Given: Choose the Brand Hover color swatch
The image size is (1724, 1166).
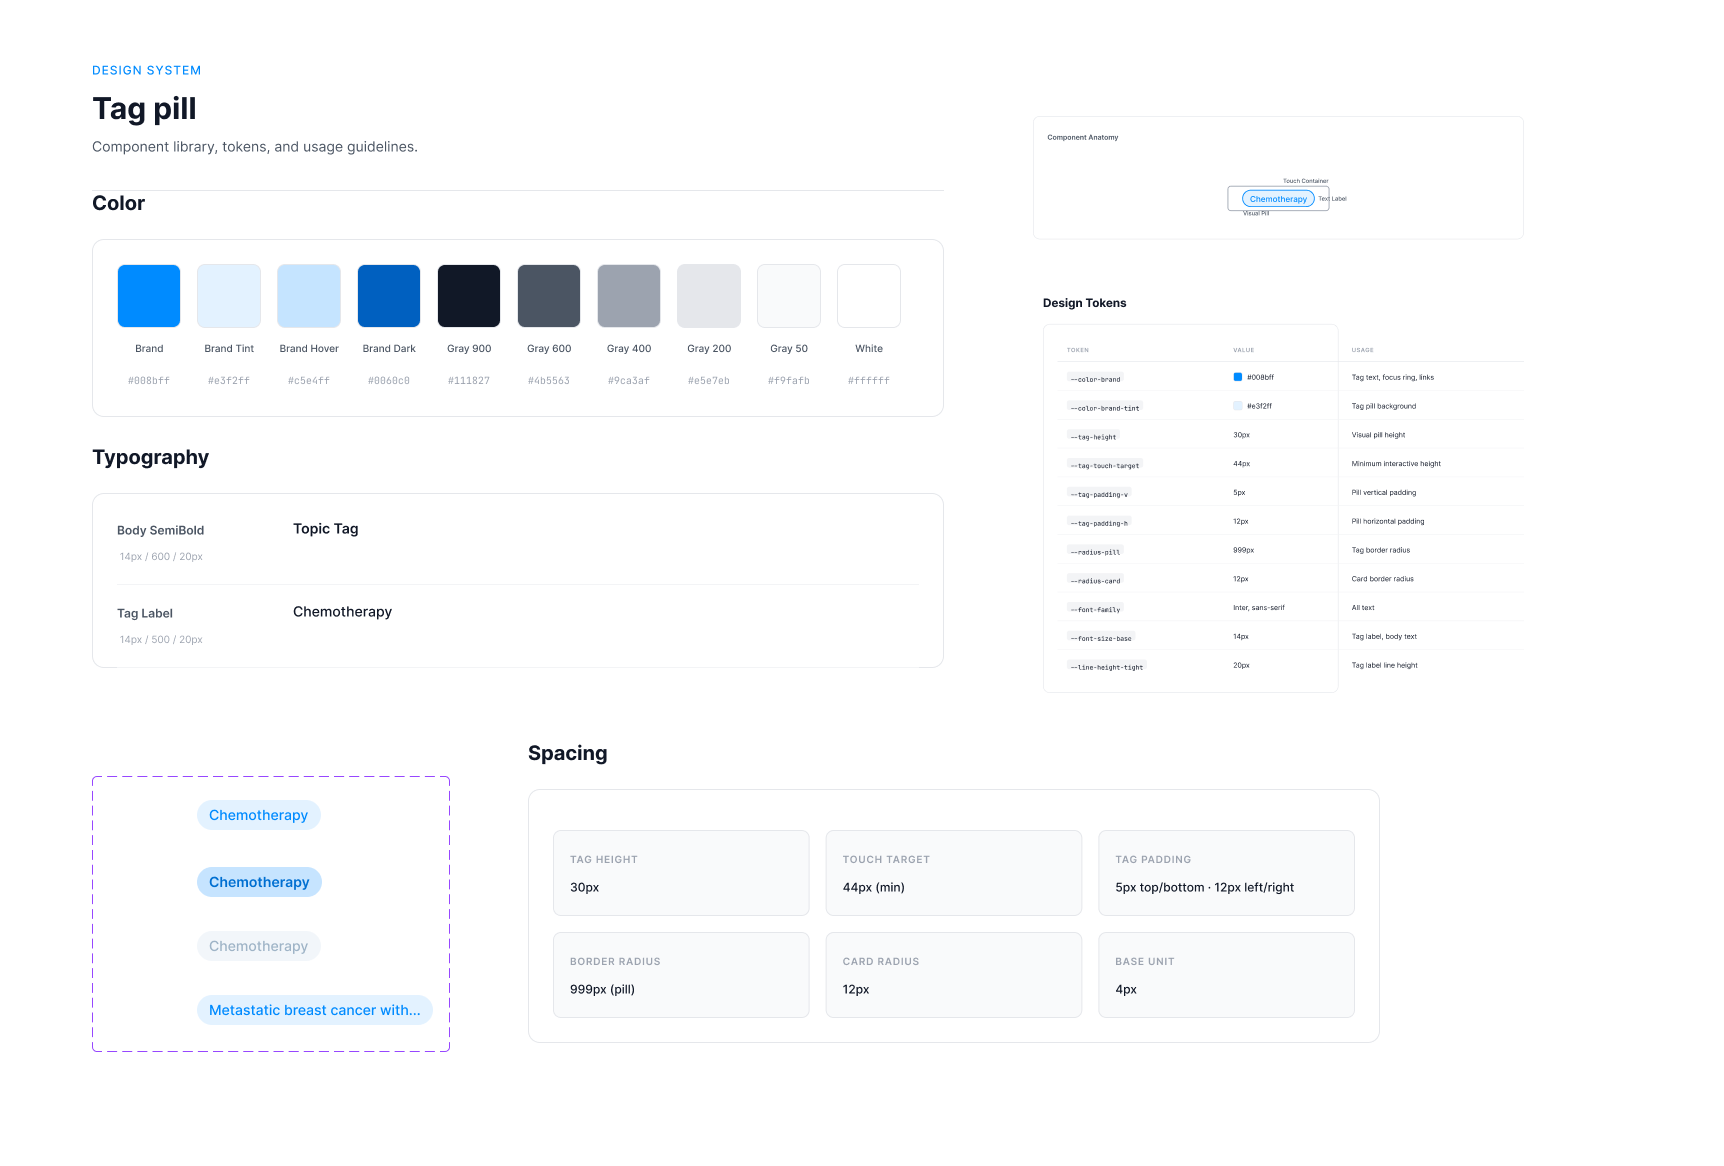Looking at the screenshot, I should coord(309,296).
